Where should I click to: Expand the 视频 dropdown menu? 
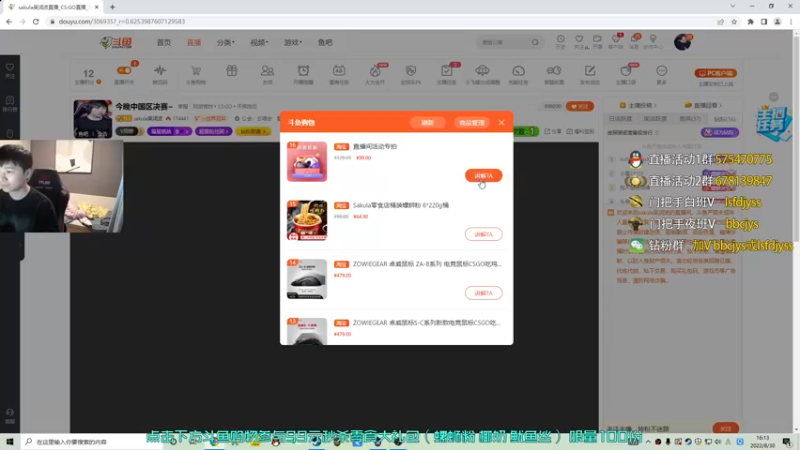259,42
